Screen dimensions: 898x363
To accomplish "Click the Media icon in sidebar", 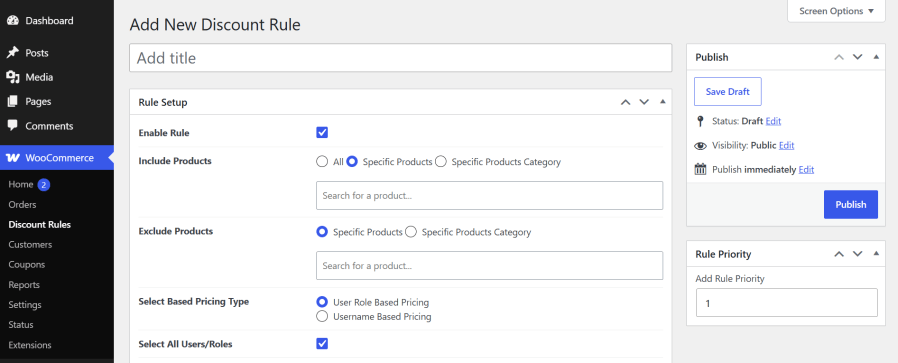I will [13, 77].
